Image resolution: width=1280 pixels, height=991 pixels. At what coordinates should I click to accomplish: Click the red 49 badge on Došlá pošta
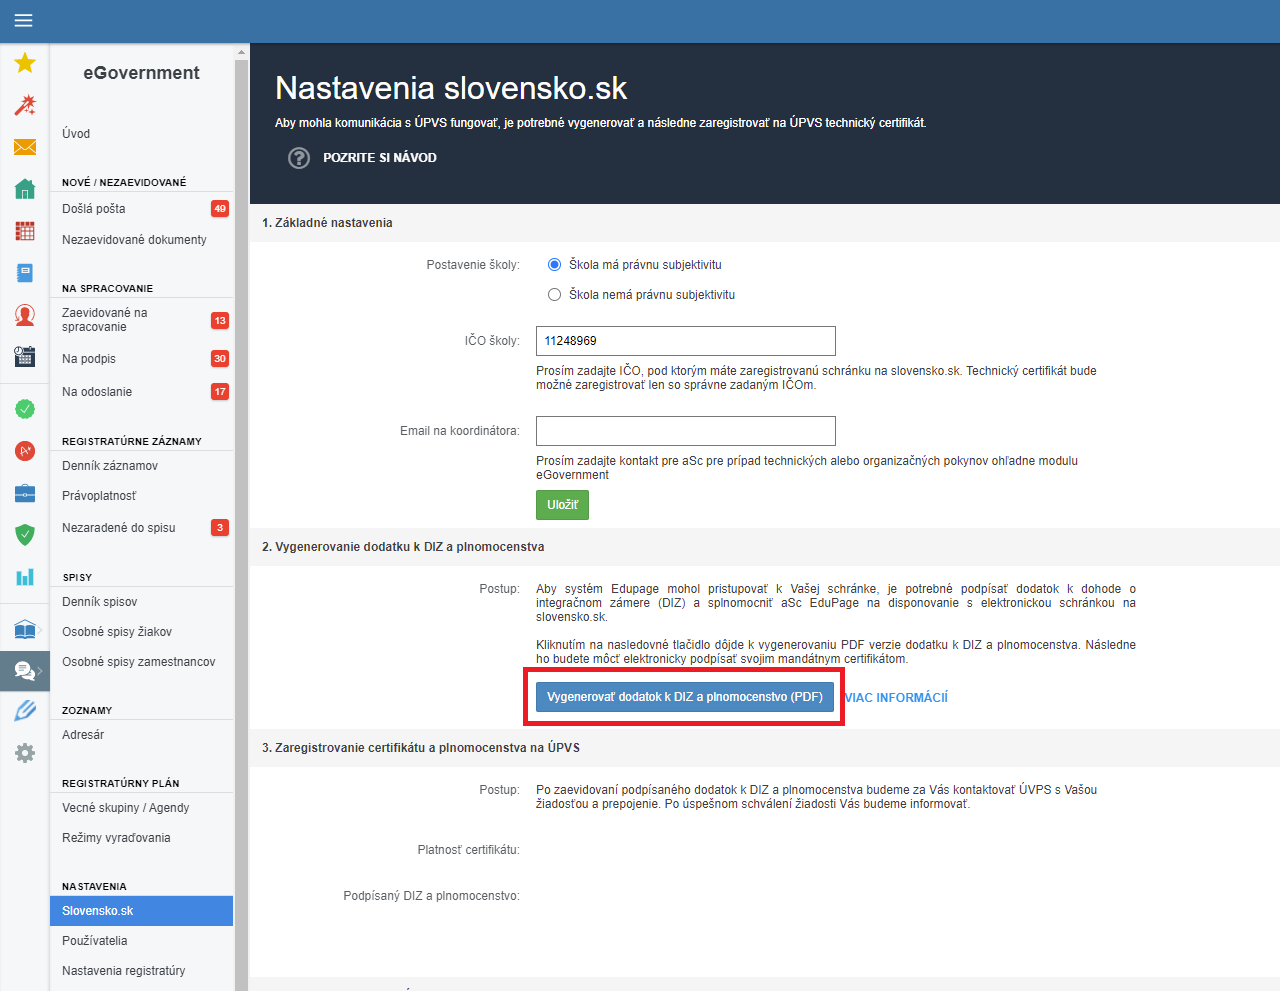point(220,209)
